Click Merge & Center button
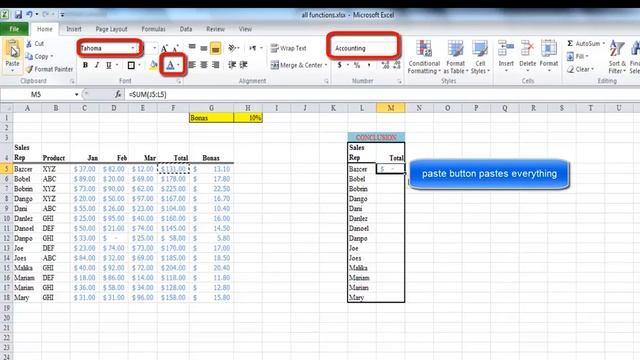The image size is (640, 360). (296, 65)
